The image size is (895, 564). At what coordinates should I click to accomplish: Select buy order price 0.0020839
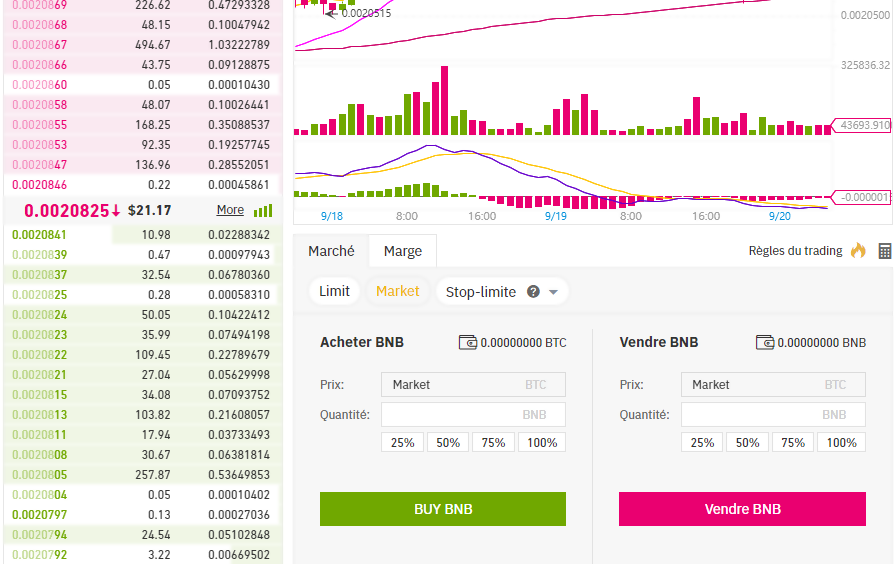(39, 255)
